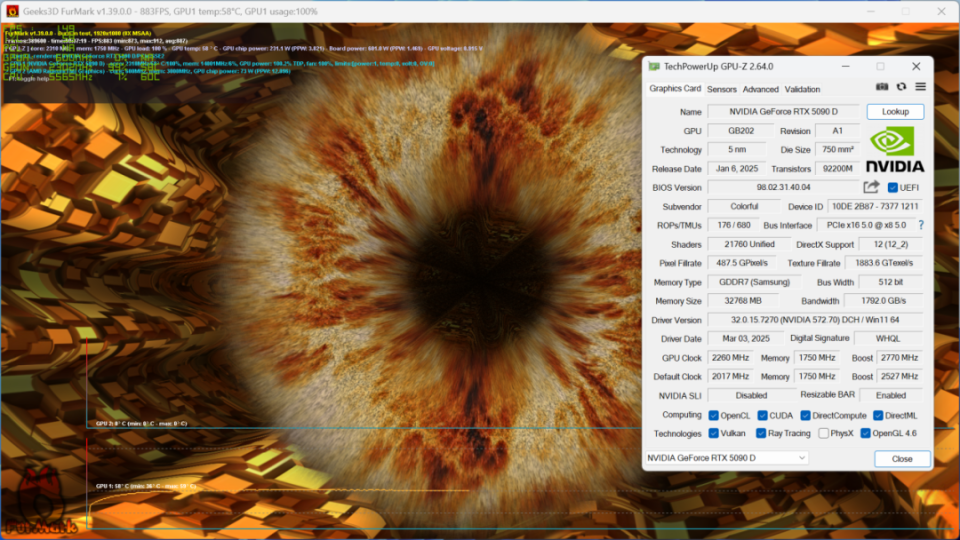Screen dimensions: 960x540
Task: Click the Default Clock value 2017 MHz
Action: pyautogui.click(x=730, y=376)
